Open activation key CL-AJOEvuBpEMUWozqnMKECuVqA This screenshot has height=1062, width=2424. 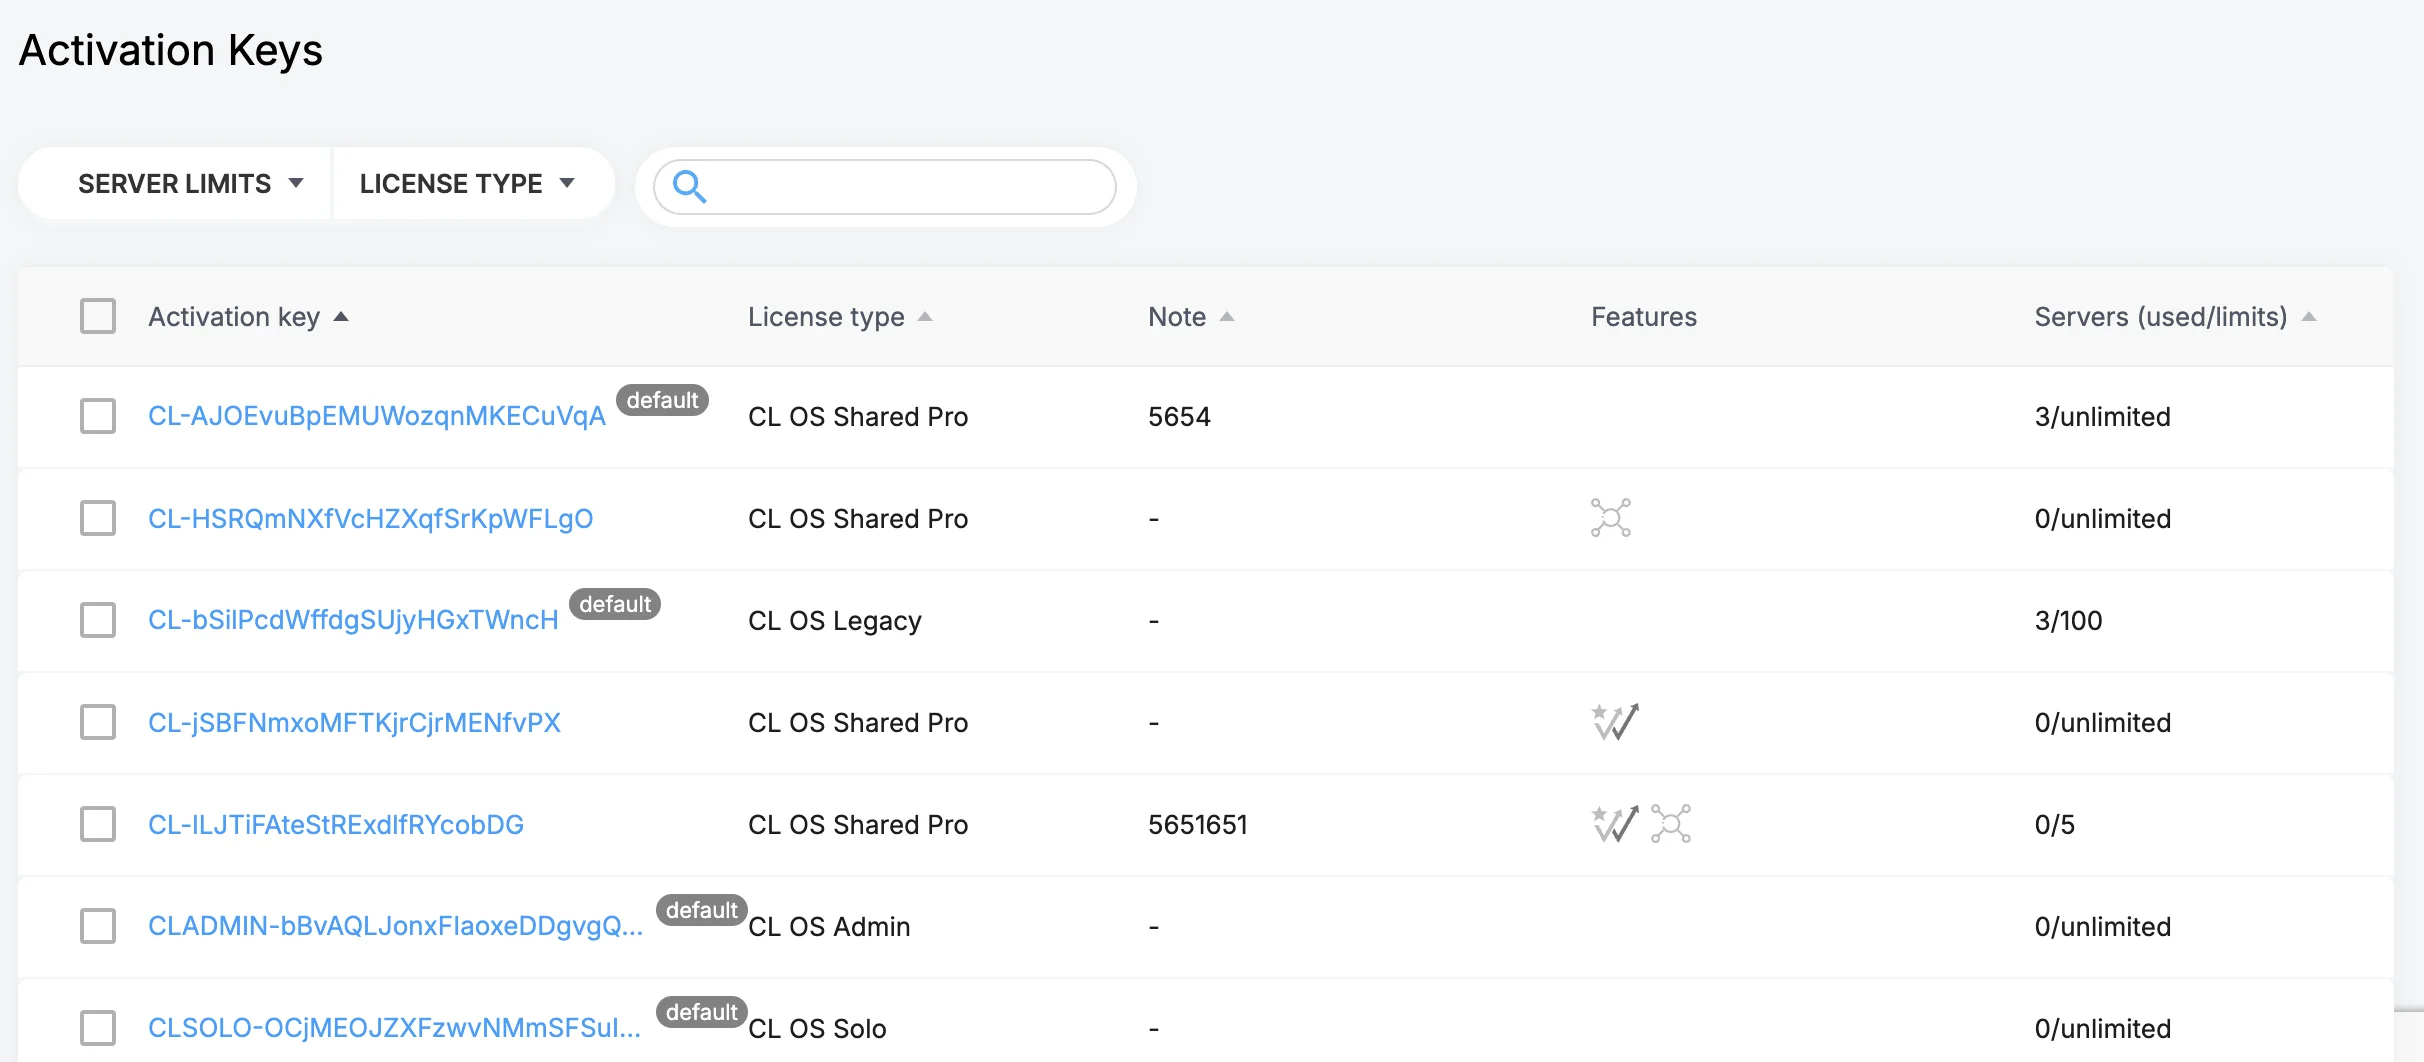point(376,414)
